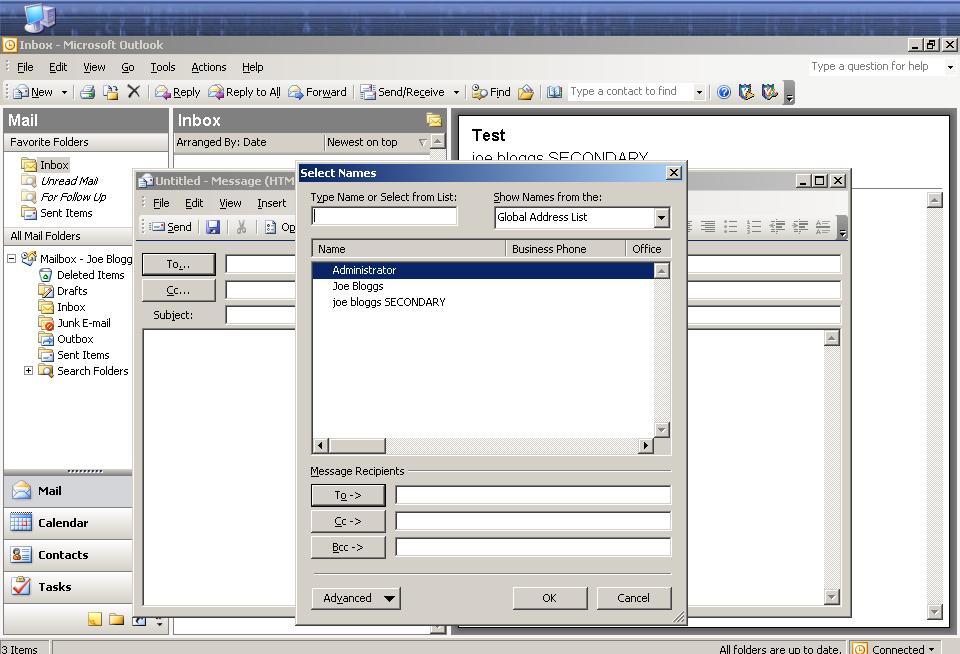Click the 'Type a contact to find' box
This screenshot has width=960, height=654.
pyautogui.click(x=630, y=91)
